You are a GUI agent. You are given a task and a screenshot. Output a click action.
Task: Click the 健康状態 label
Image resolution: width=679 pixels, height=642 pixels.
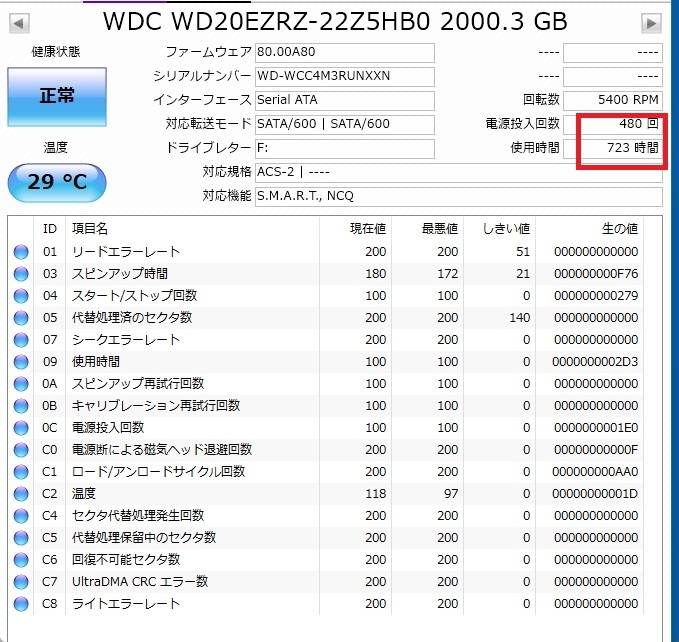[56, 52]
